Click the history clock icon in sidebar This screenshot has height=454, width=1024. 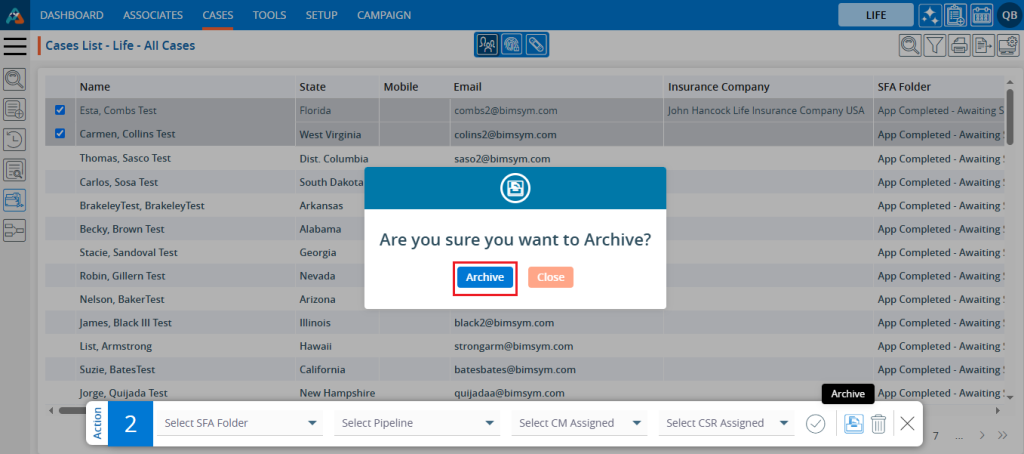[x=15, y=139]
